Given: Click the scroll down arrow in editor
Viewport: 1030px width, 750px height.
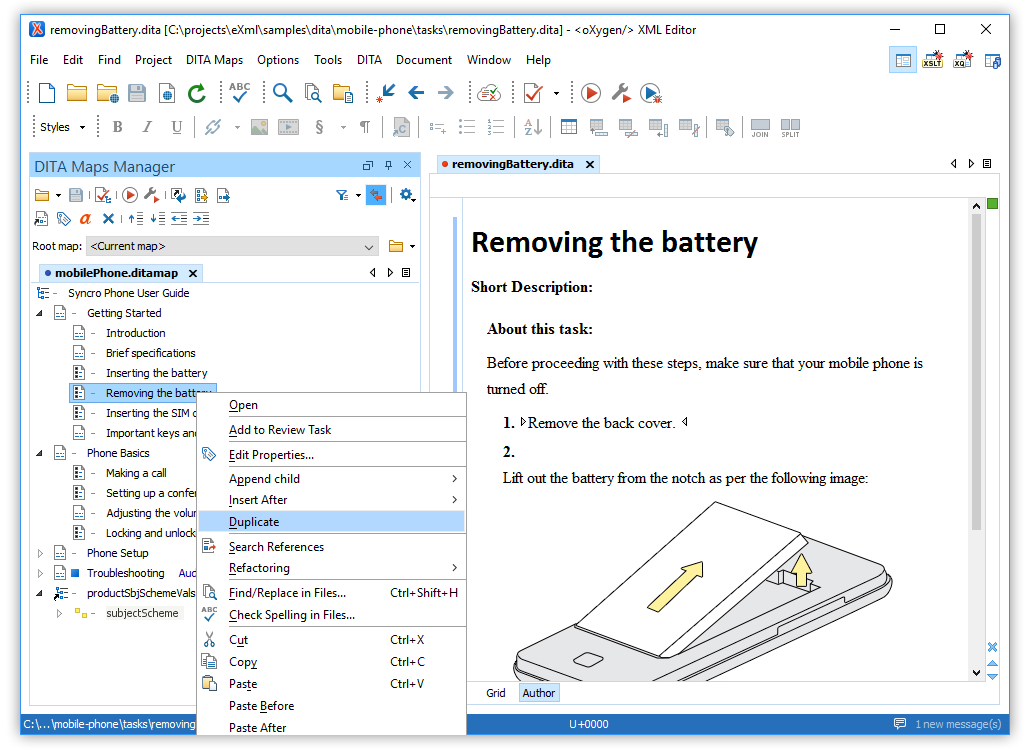Looking at the screenshot, I should click(x=976, y=673).
